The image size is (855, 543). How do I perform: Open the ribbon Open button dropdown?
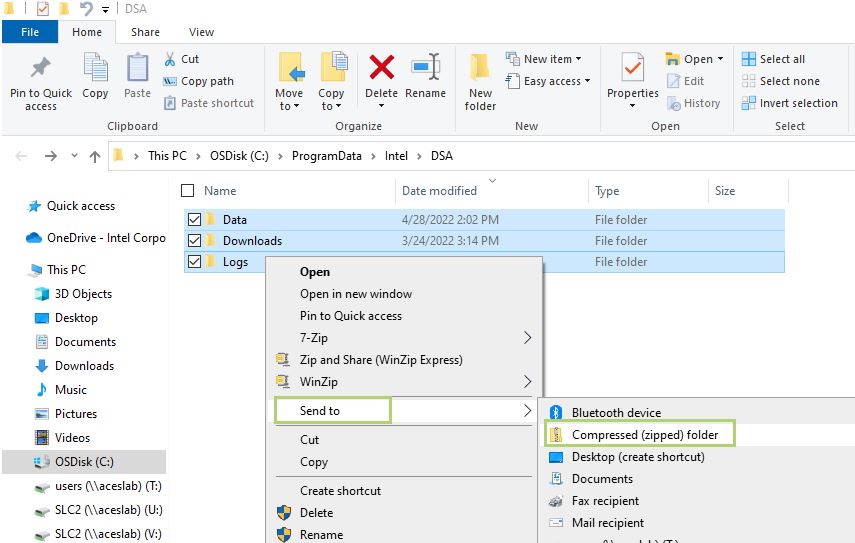[720, 59]
